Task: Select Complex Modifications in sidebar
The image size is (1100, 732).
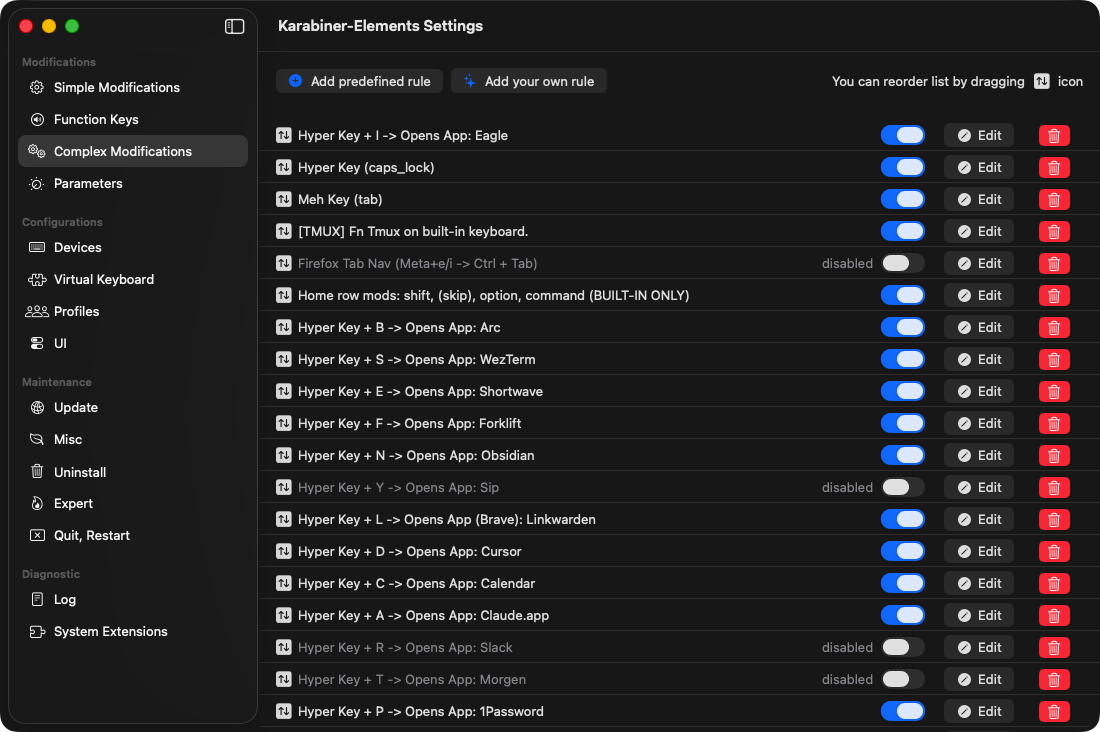Action: (x=133, y=152)
